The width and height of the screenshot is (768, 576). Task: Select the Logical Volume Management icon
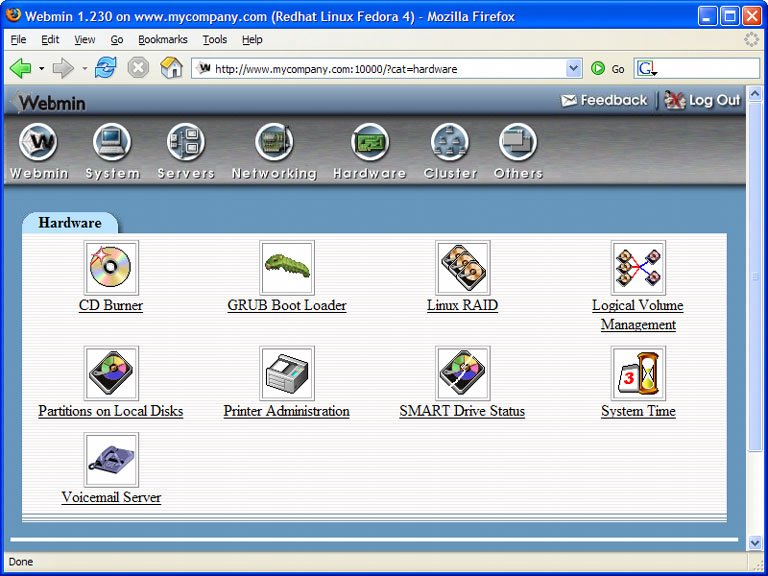pyautogui.click(x=638, y=267)
